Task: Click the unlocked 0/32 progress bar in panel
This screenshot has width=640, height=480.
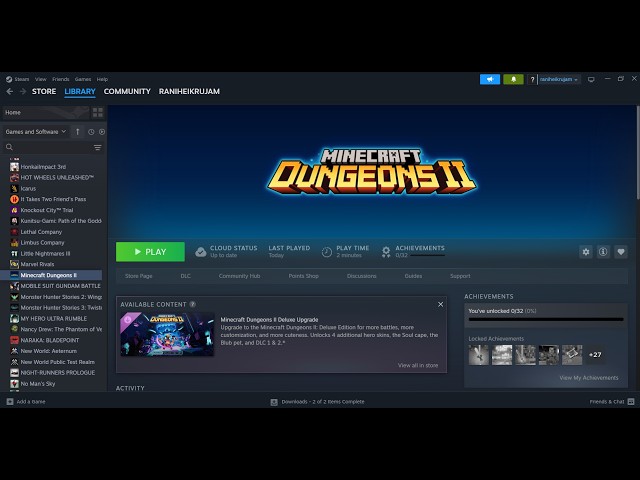Action: click(546, 320)
